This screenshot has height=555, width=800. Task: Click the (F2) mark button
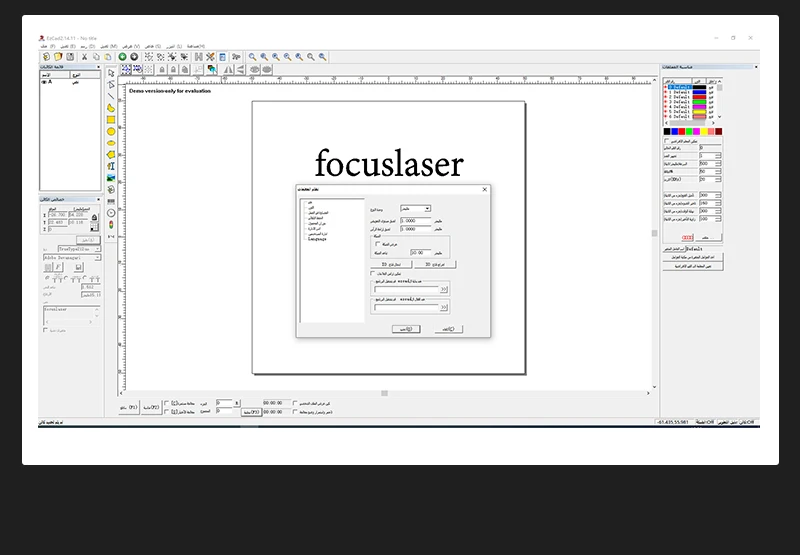pyautogui.click(x=152, y=408)
